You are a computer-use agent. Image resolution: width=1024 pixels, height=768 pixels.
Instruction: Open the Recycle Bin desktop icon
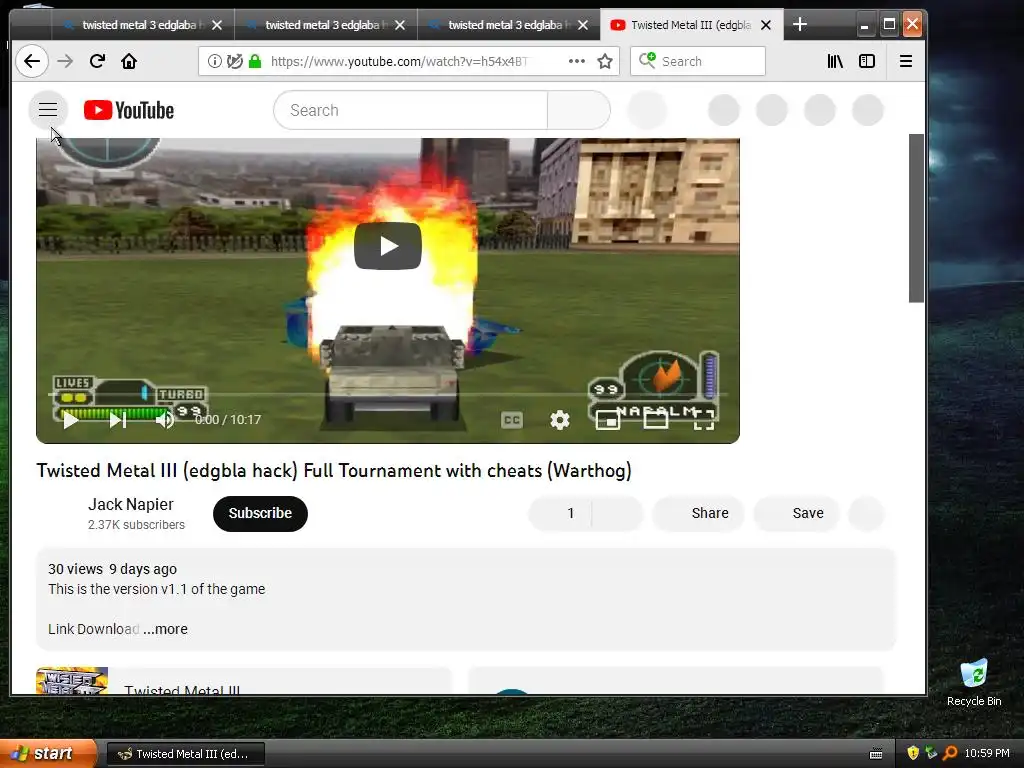[974, 682]
